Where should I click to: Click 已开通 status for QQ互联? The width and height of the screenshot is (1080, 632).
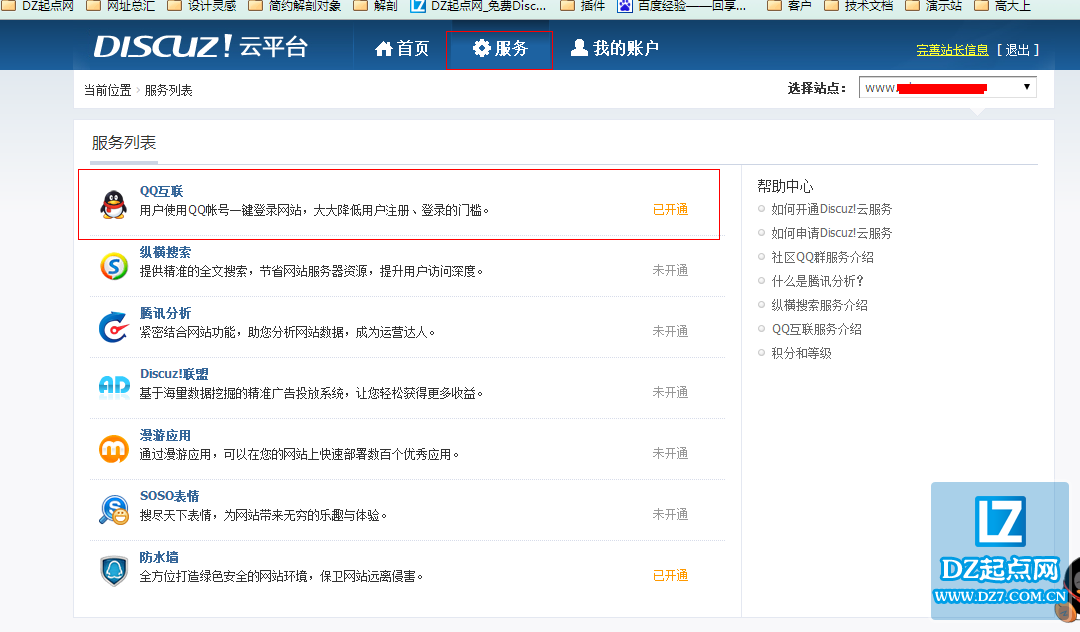[x=670, y=209]
